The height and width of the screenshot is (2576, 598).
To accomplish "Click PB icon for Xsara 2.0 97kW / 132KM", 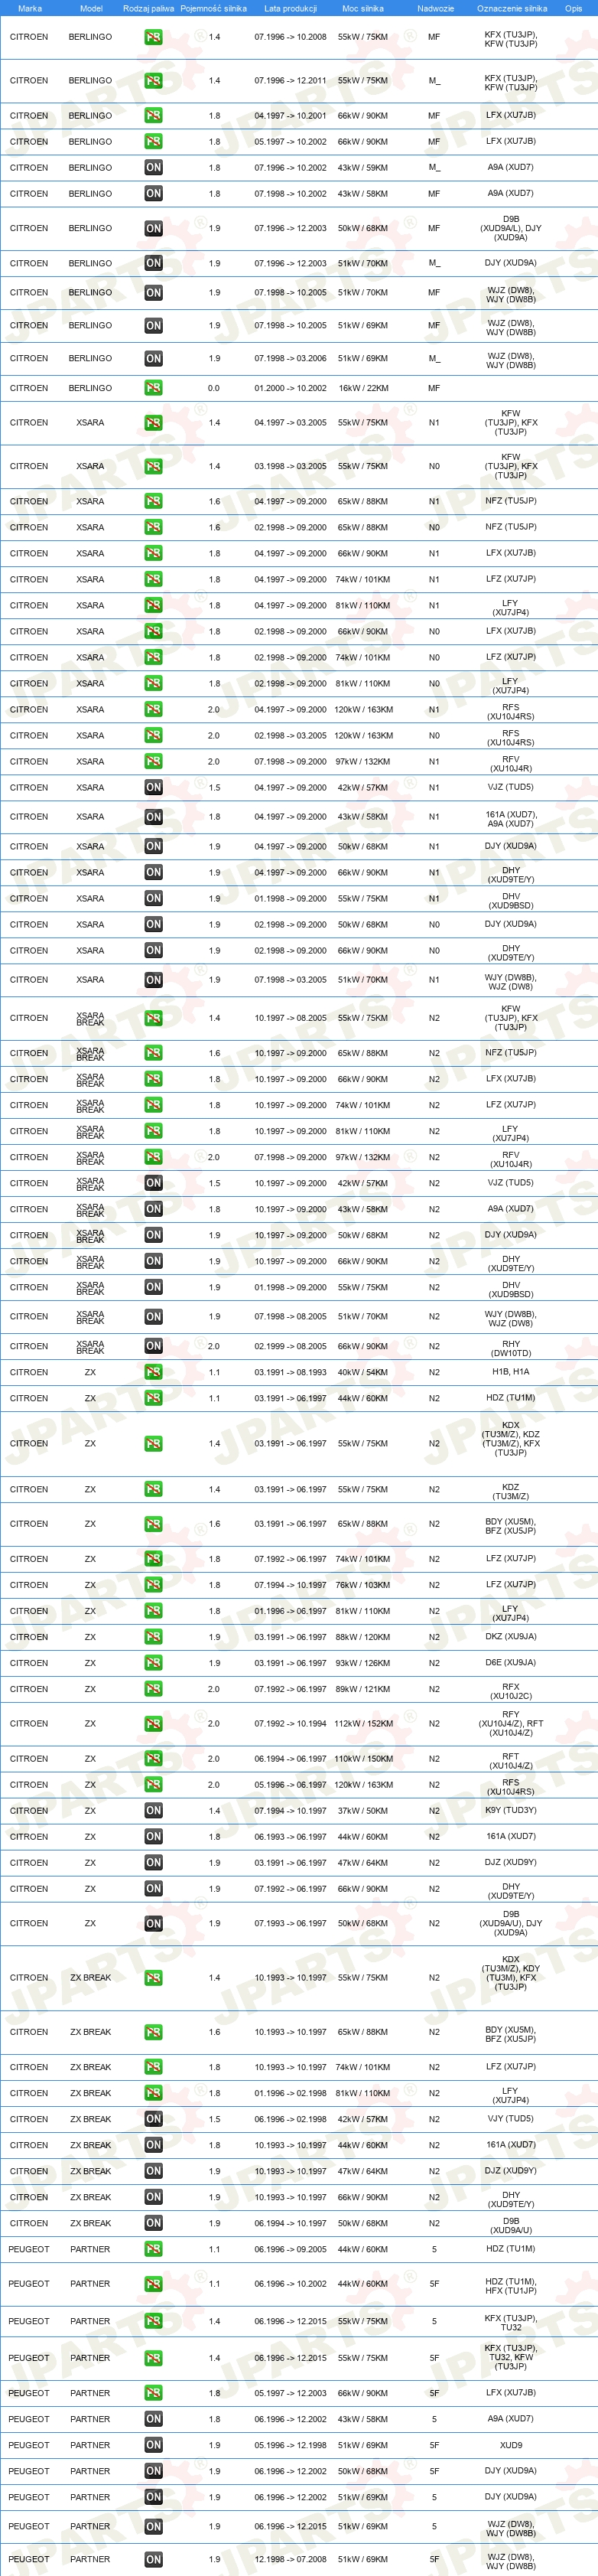I will tap(153, 762).
